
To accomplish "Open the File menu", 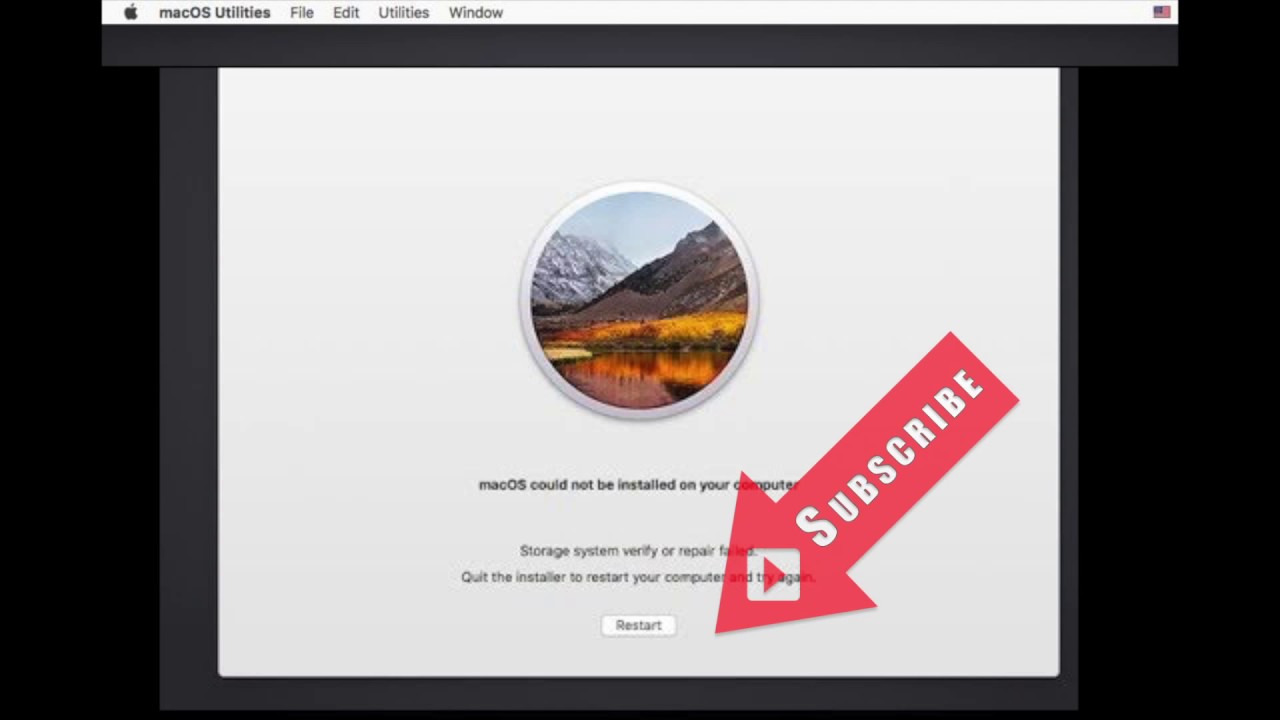I will [301, 12].
